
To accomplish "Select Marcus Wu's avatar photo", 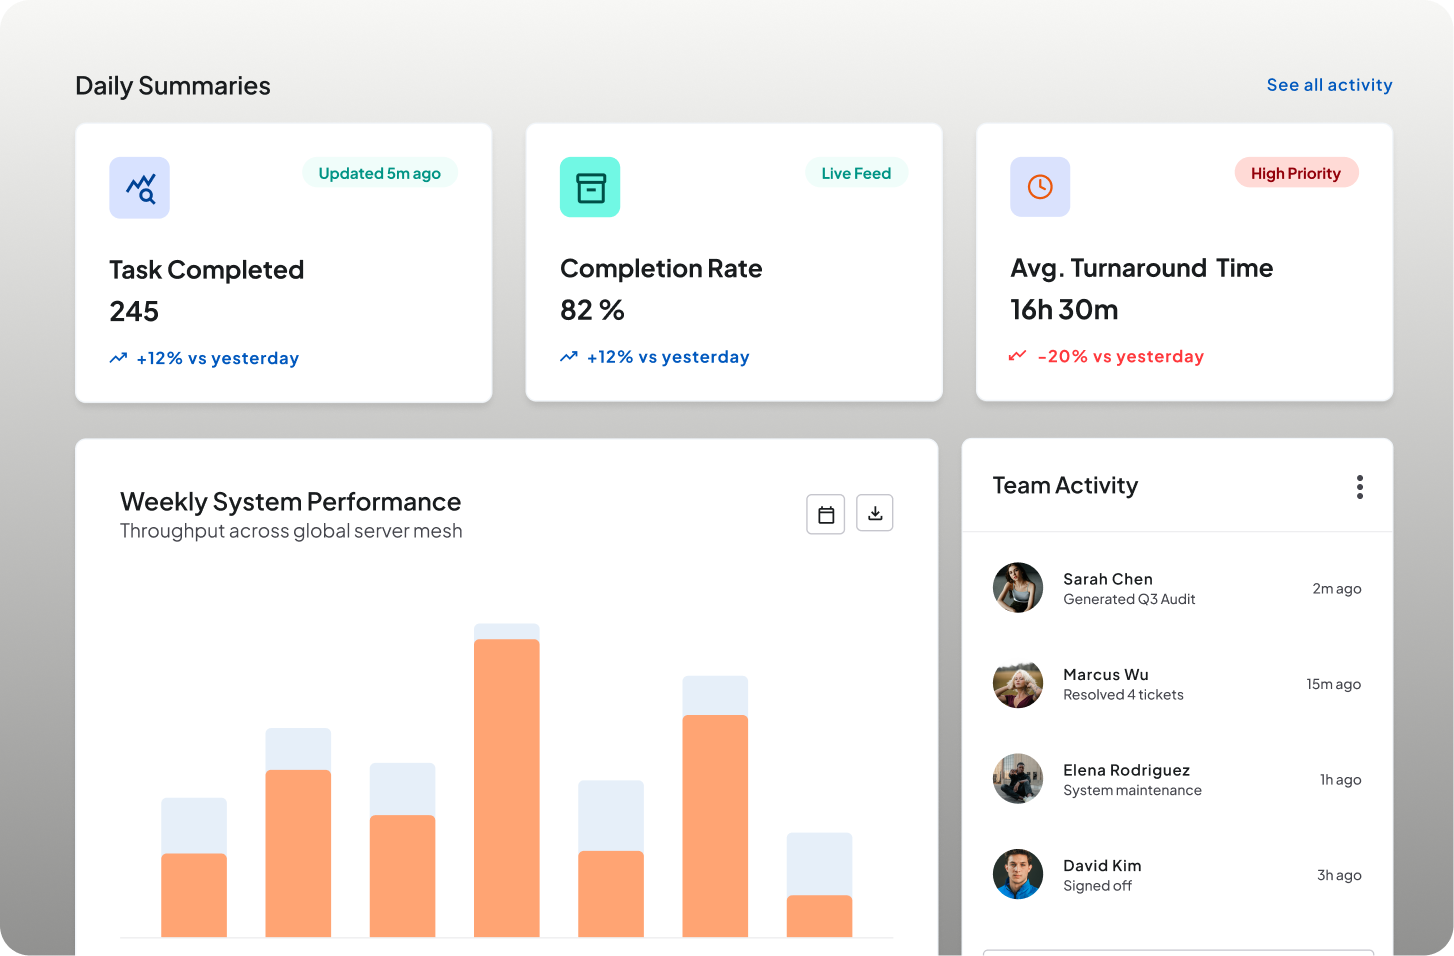I will 1018,683.
